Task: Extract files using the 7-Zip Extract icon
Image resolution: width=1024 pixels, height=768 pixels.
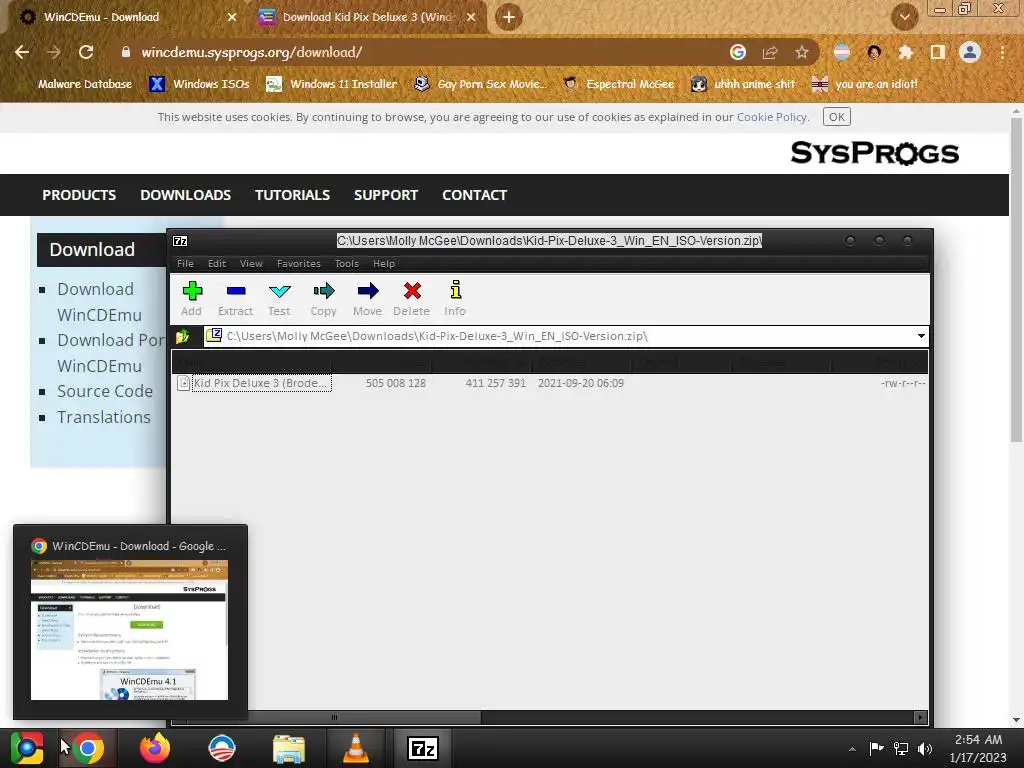Action: [236, 298]
